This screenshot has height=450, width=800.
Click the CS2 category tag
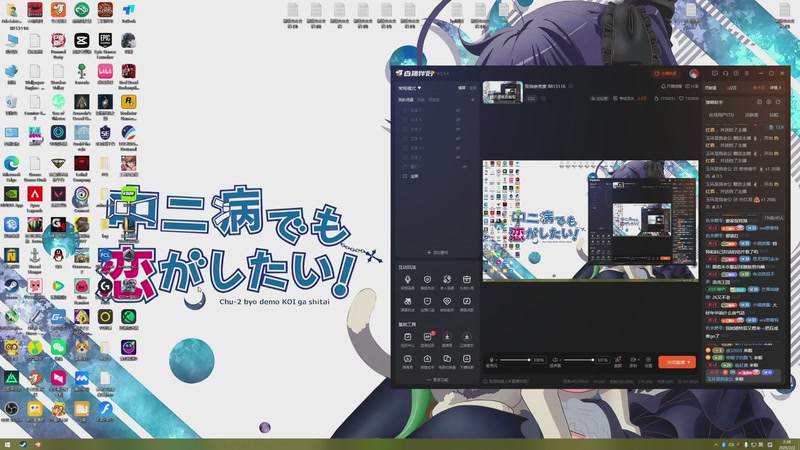point(531,98)
